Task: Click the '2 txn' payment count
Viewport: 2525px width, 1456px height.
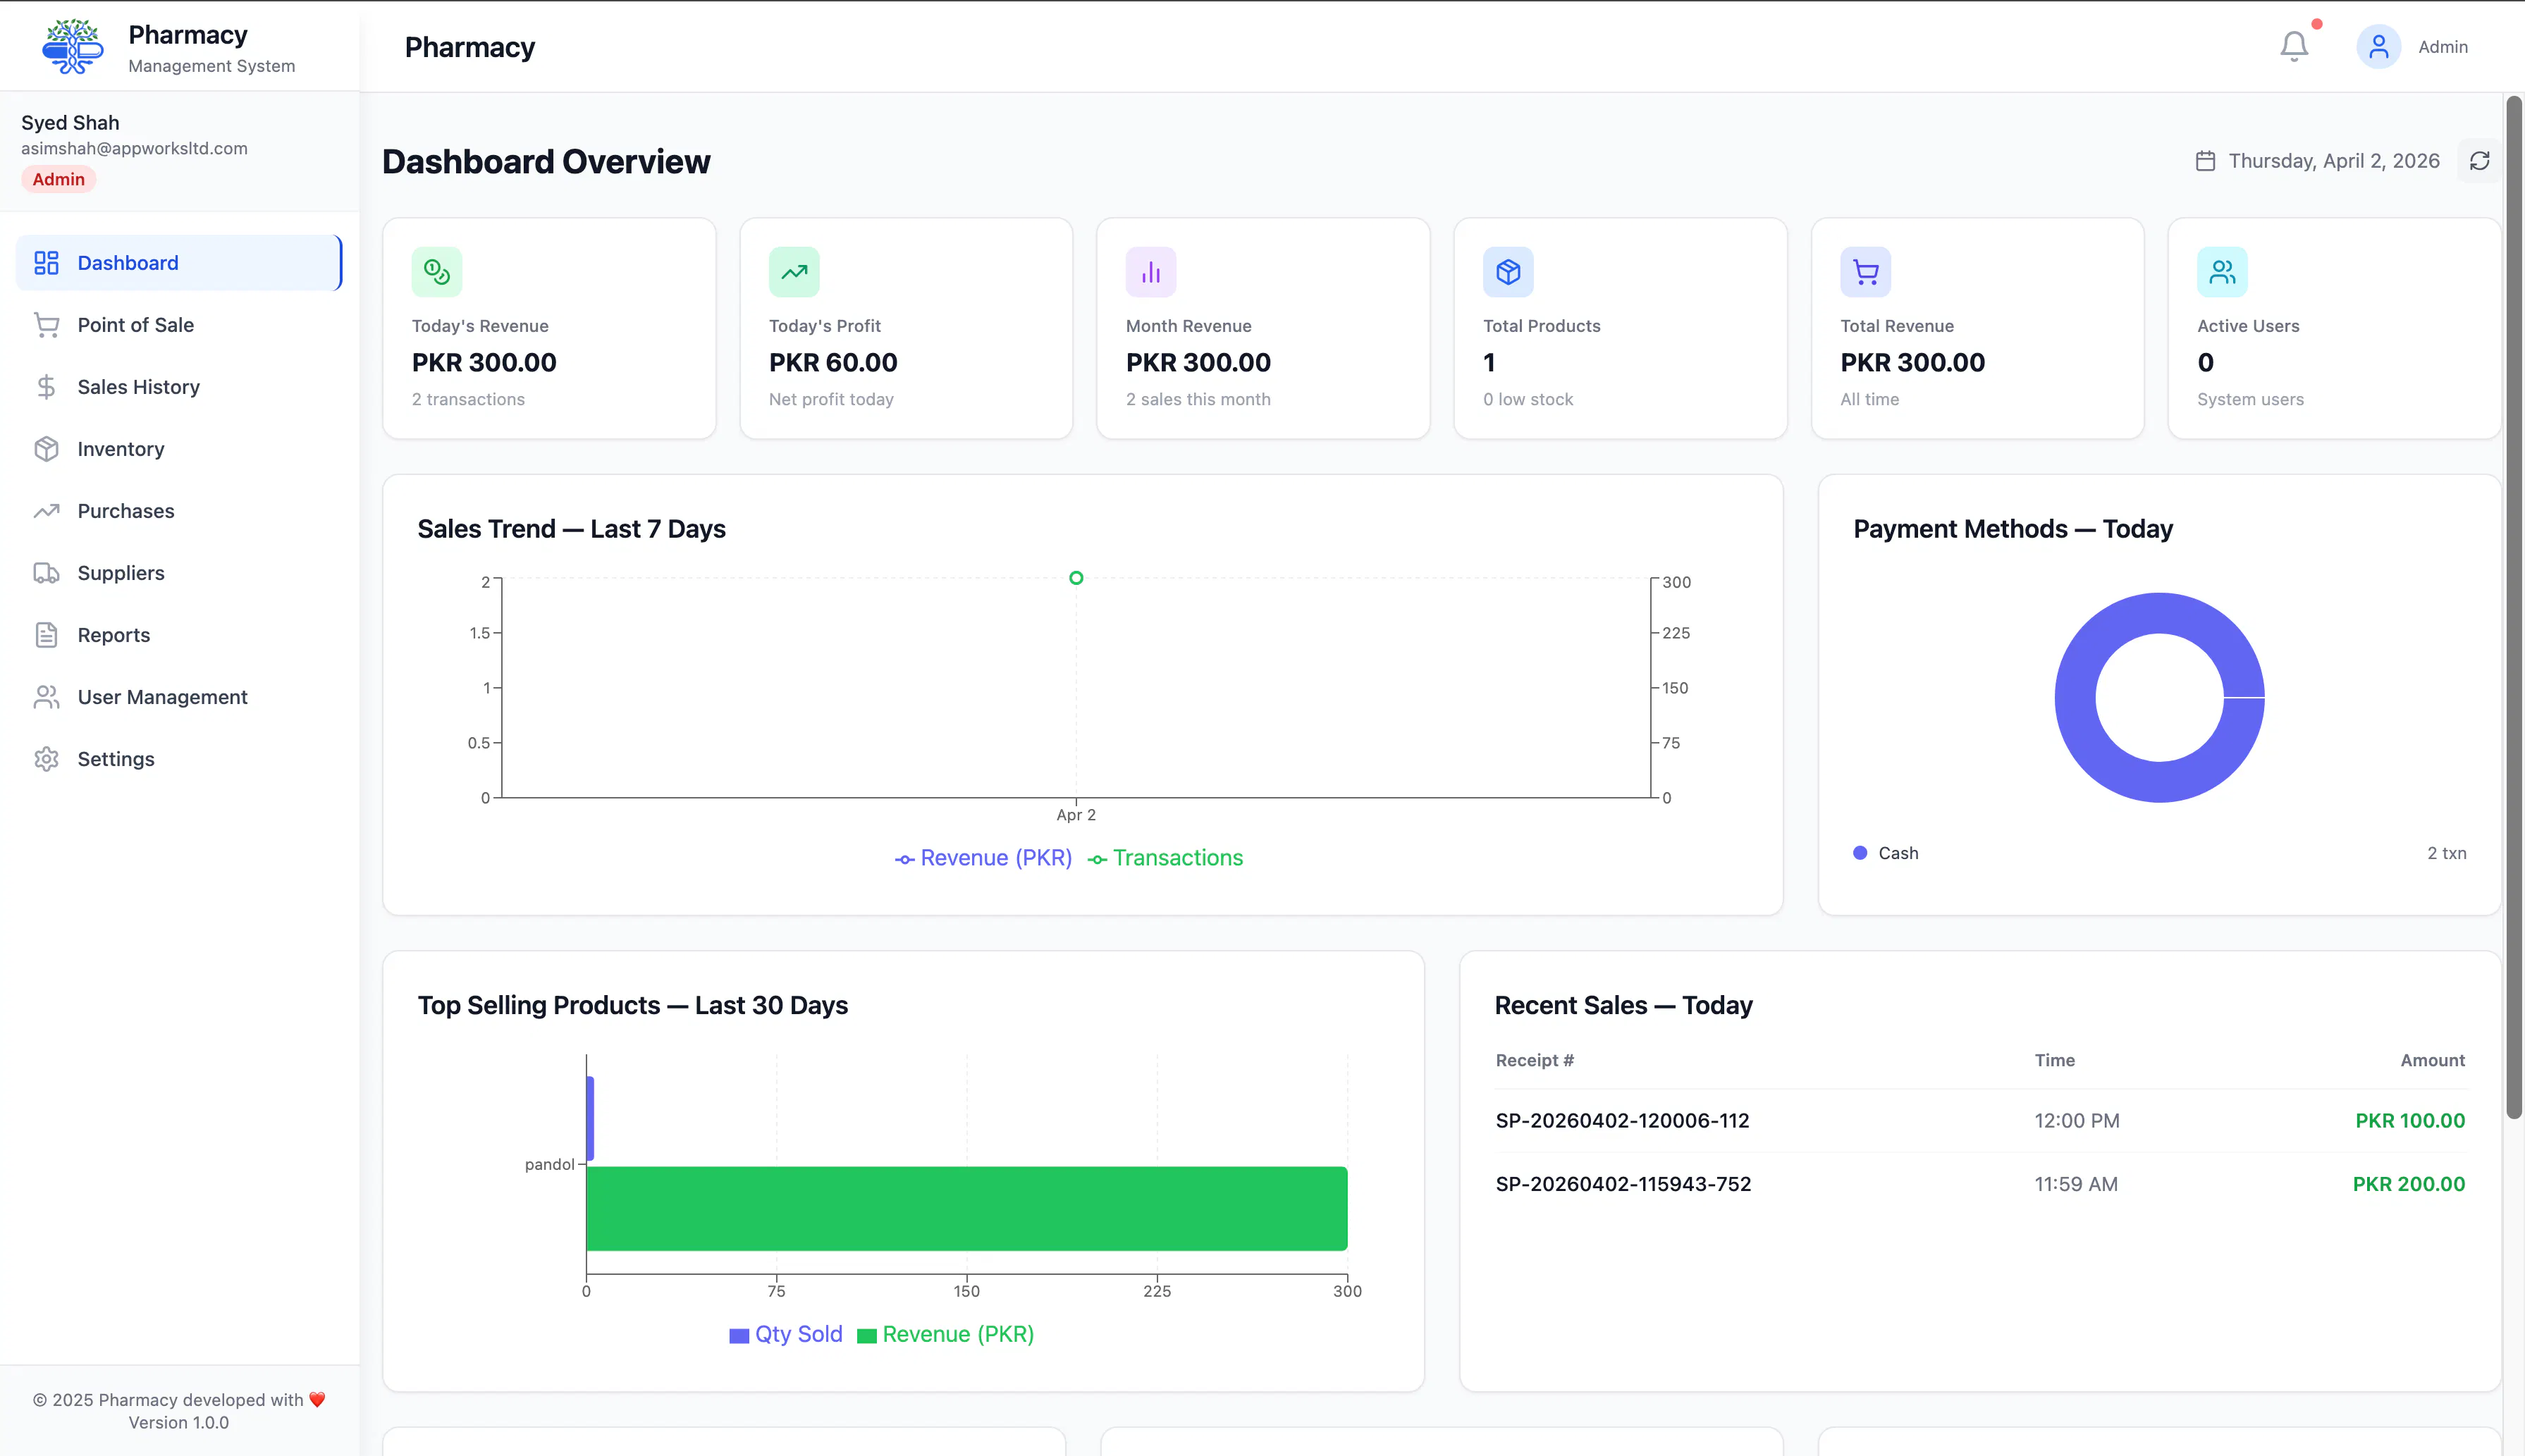Action: 2446,853
